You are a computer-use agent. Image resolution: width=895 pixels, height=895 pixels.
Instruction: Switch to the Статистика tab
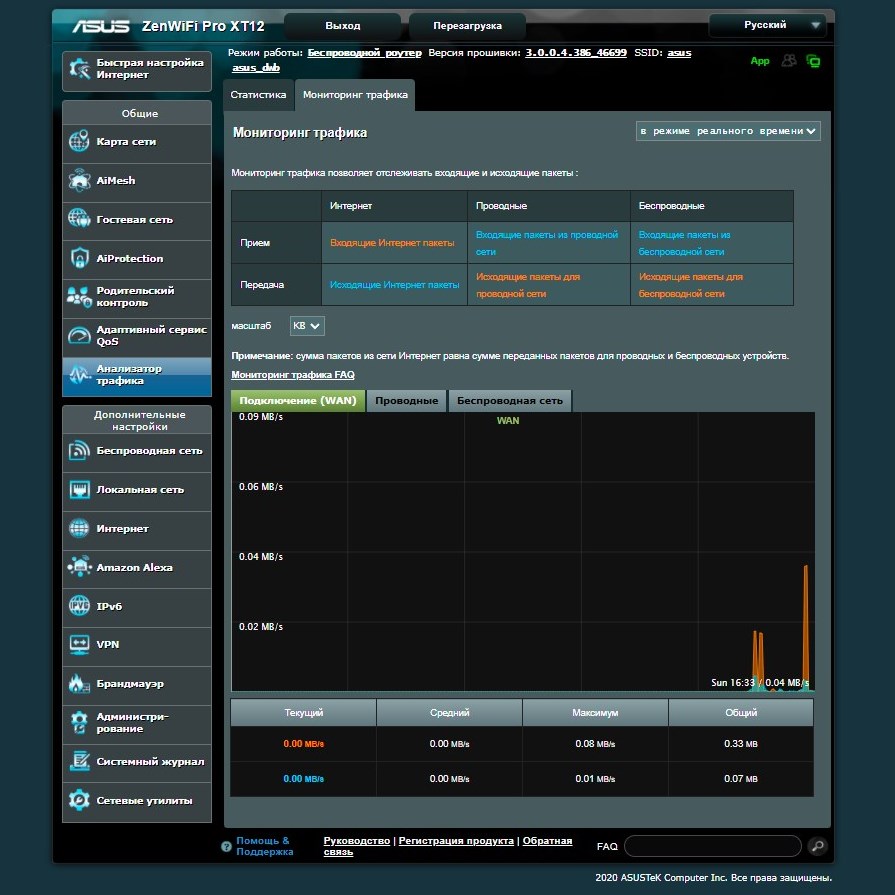coord(258,95)
